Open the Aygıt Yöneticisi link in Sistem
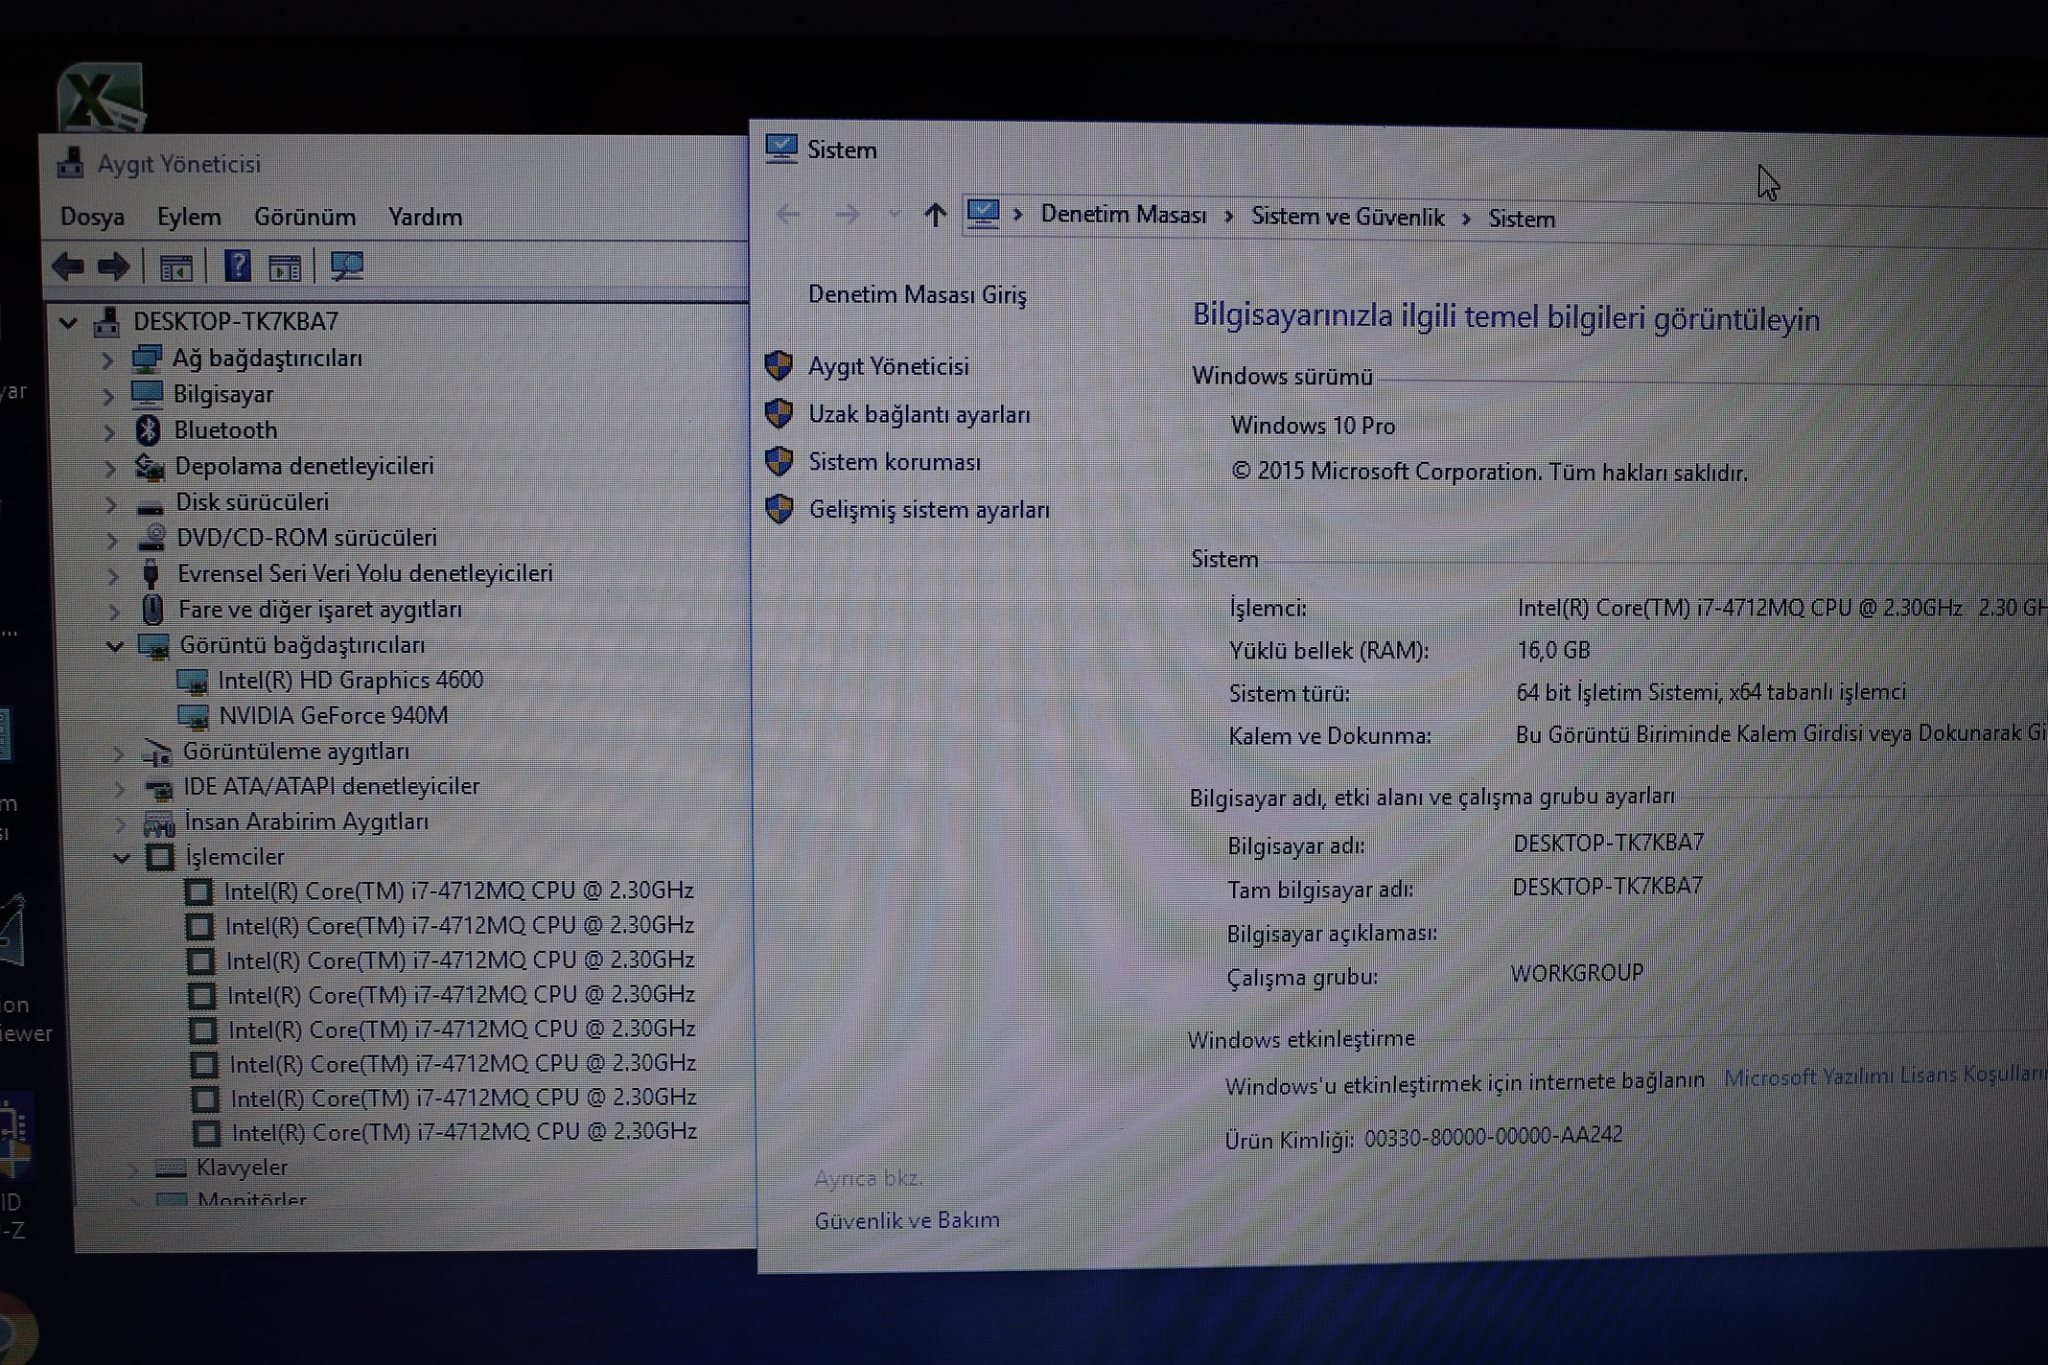 (889, 366)
